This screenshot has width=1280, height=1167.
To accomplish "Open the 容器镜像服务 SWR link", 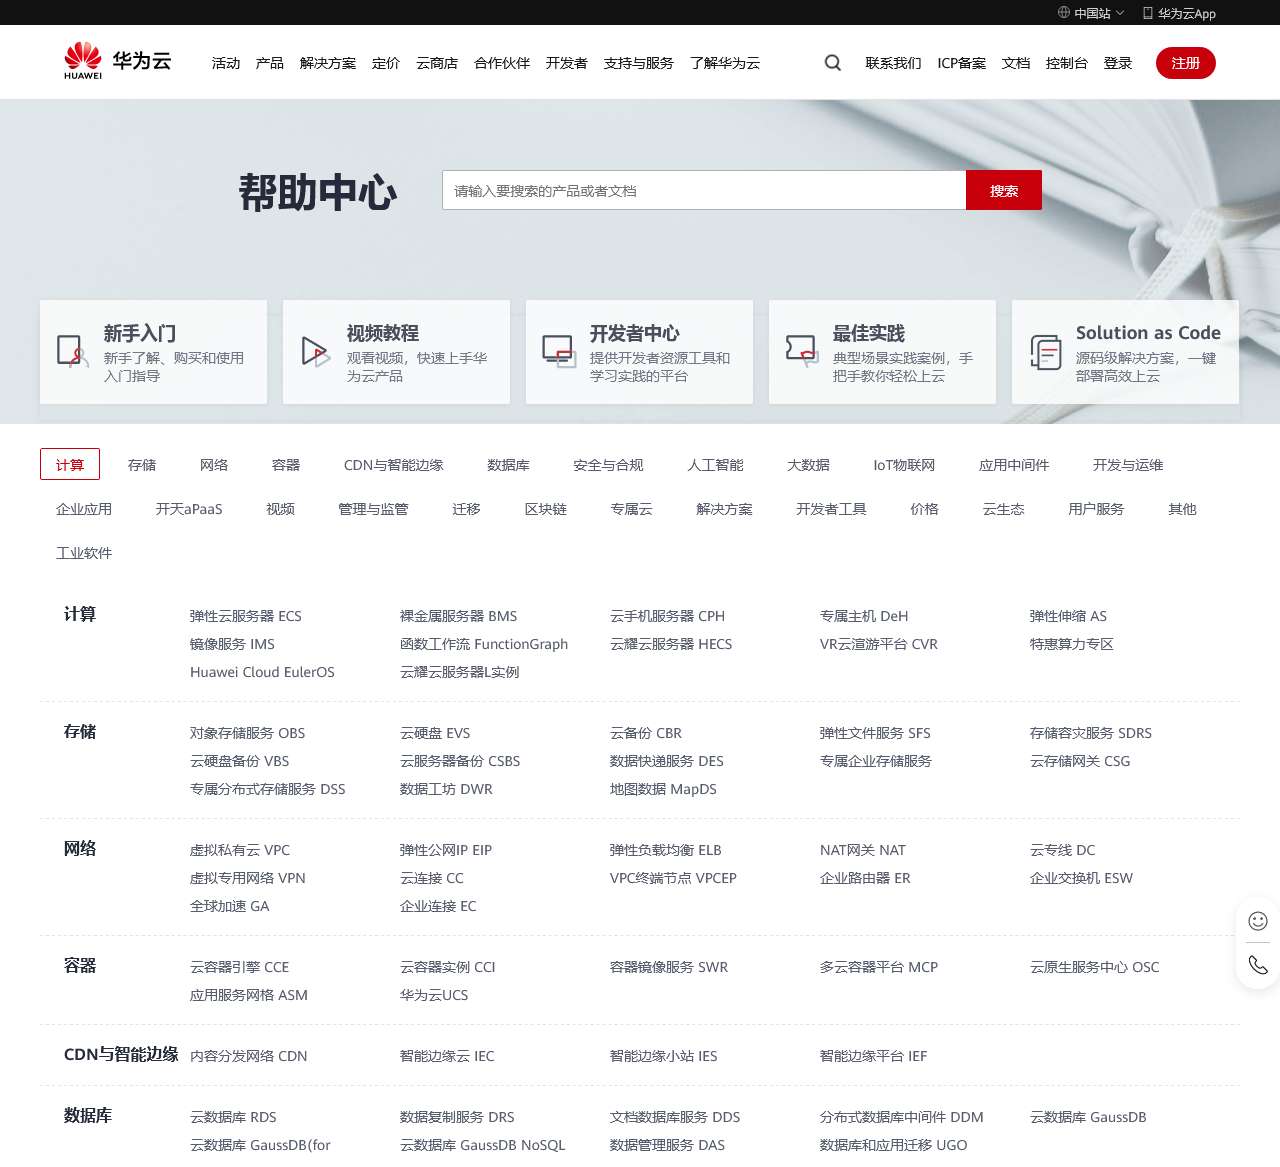I will coord(669,967).
